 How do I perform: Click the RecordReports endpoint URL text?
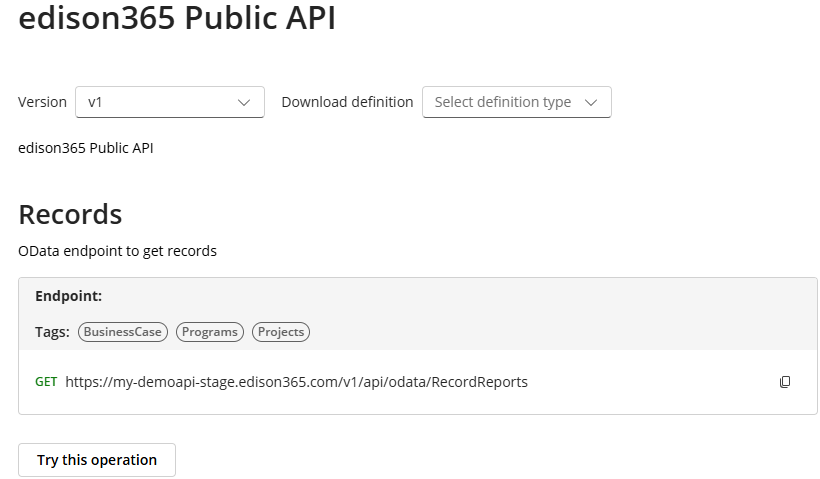[296, 382]
